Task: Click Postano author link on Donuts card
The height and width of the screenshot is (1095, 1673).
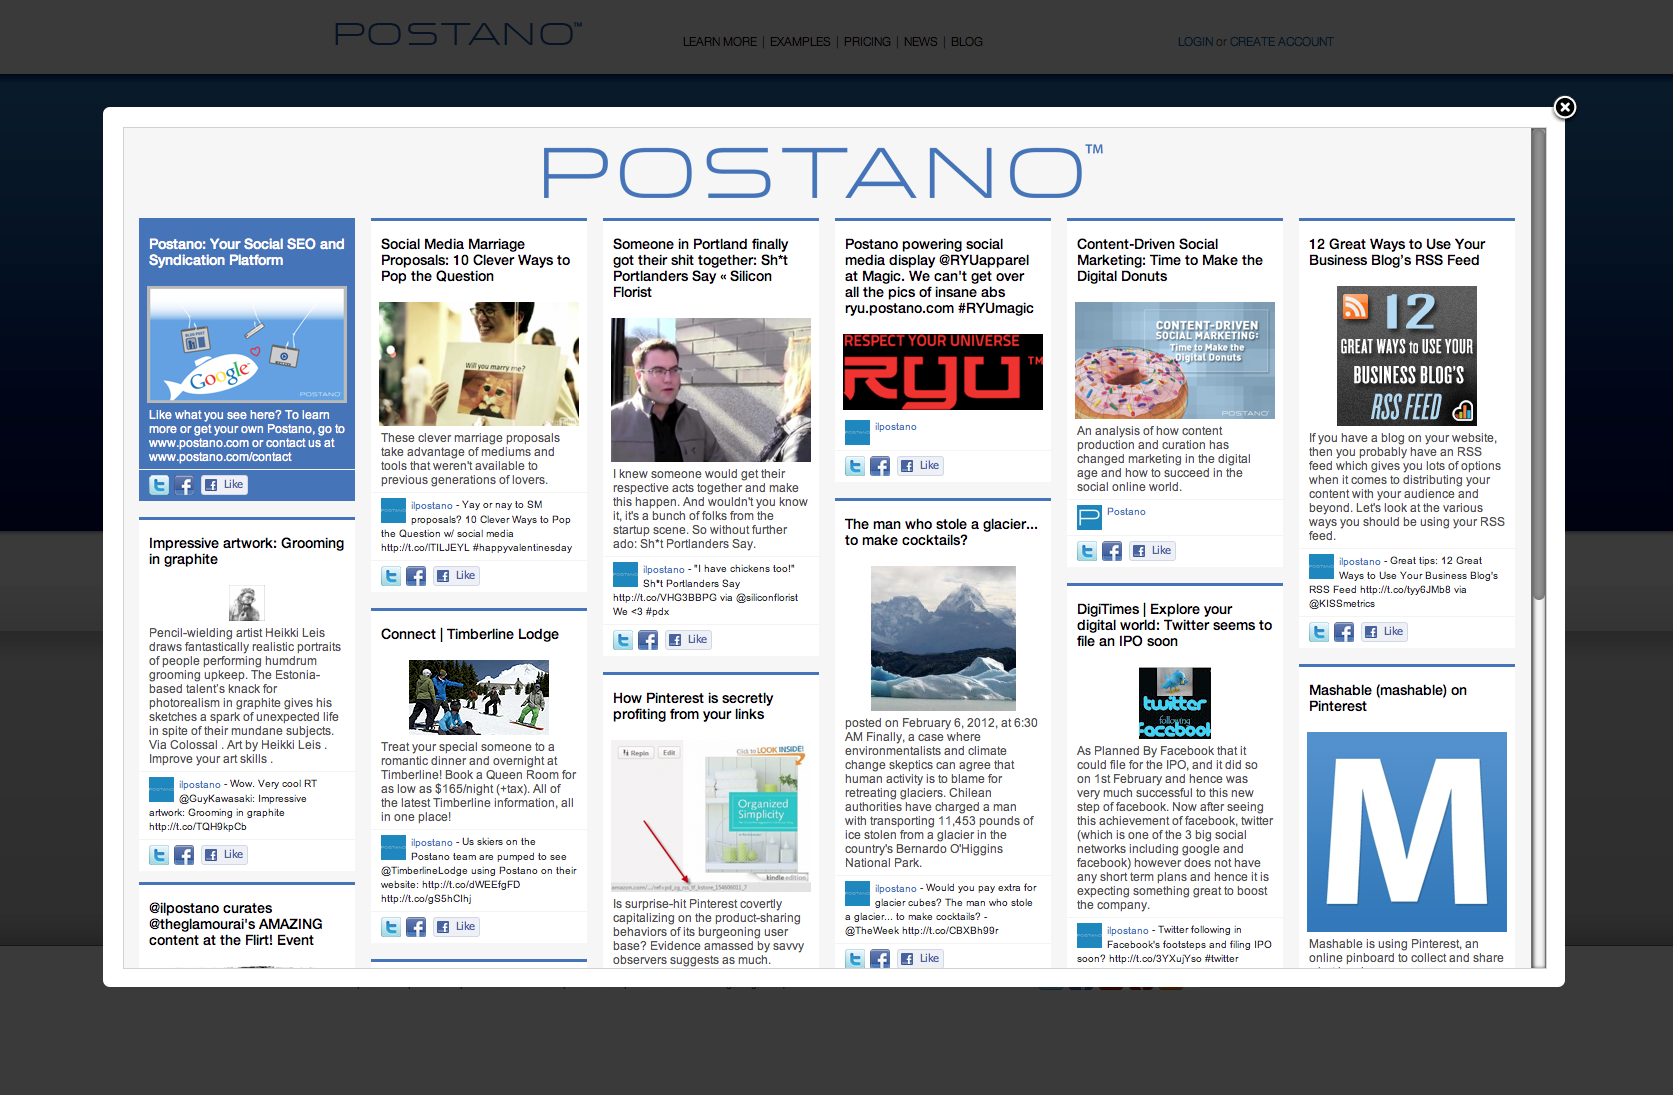Action: 1126,512
